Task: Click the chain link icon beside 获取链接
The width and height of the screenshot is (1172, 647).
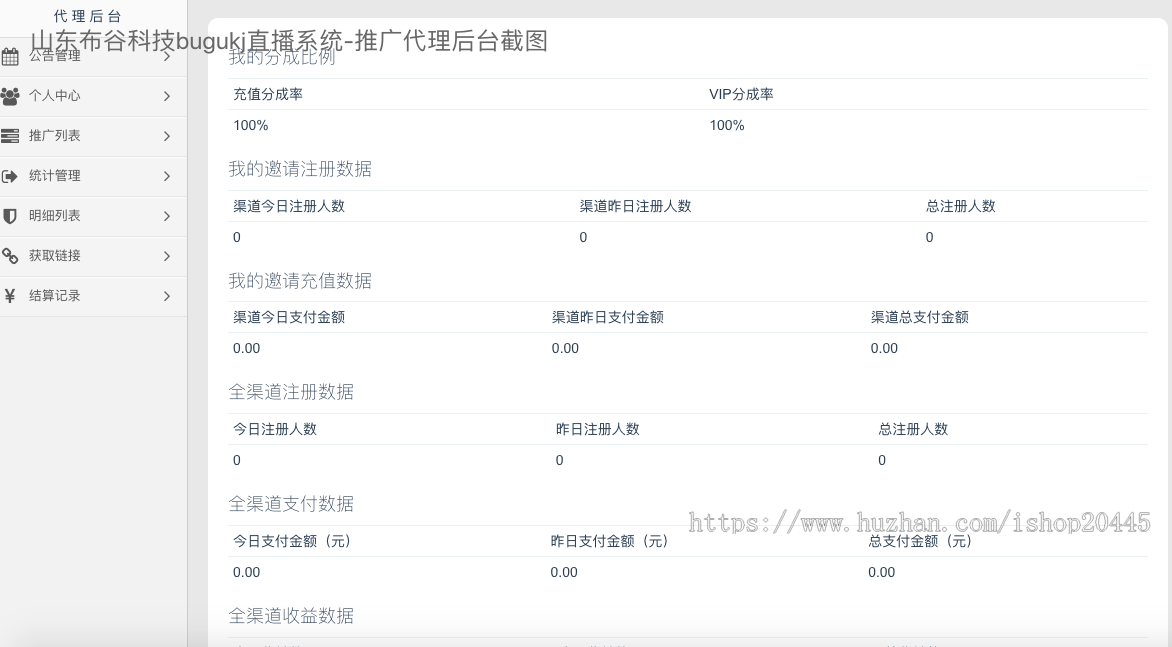Action: [10, 256]
